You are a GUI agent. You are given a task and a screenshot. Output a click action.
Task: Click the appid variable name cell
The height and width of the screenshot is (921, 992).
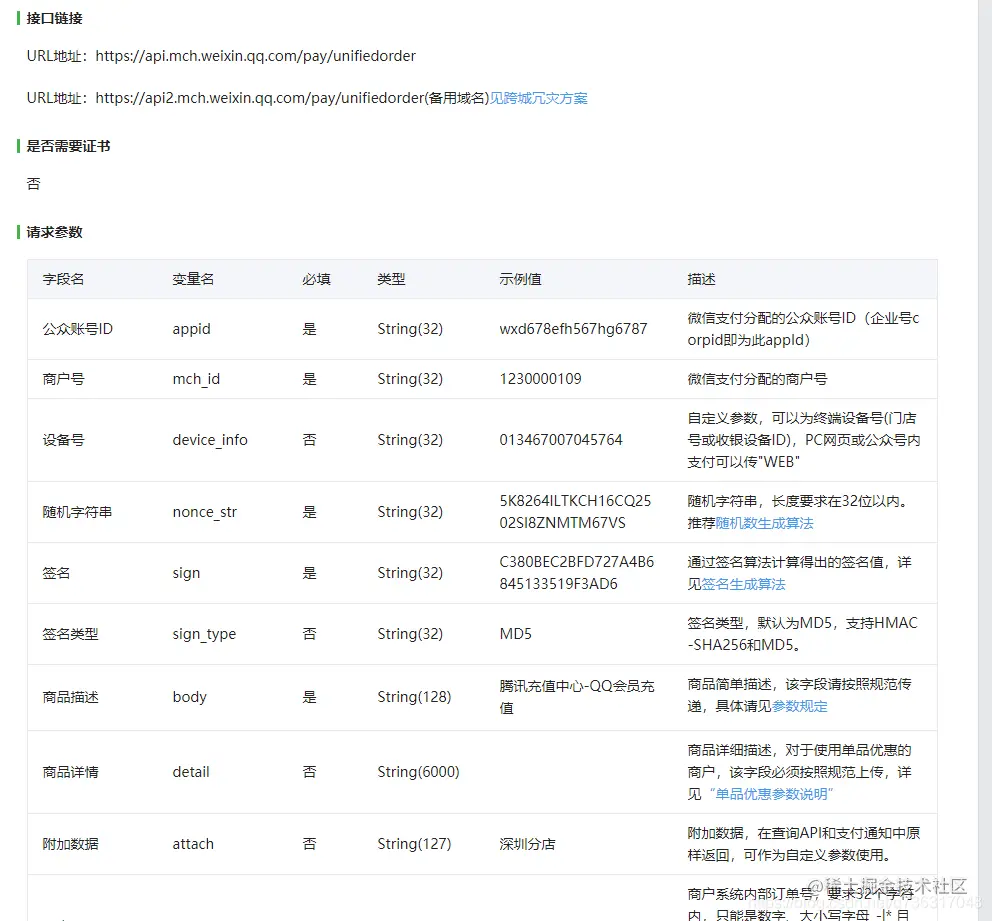pos(190,328)
